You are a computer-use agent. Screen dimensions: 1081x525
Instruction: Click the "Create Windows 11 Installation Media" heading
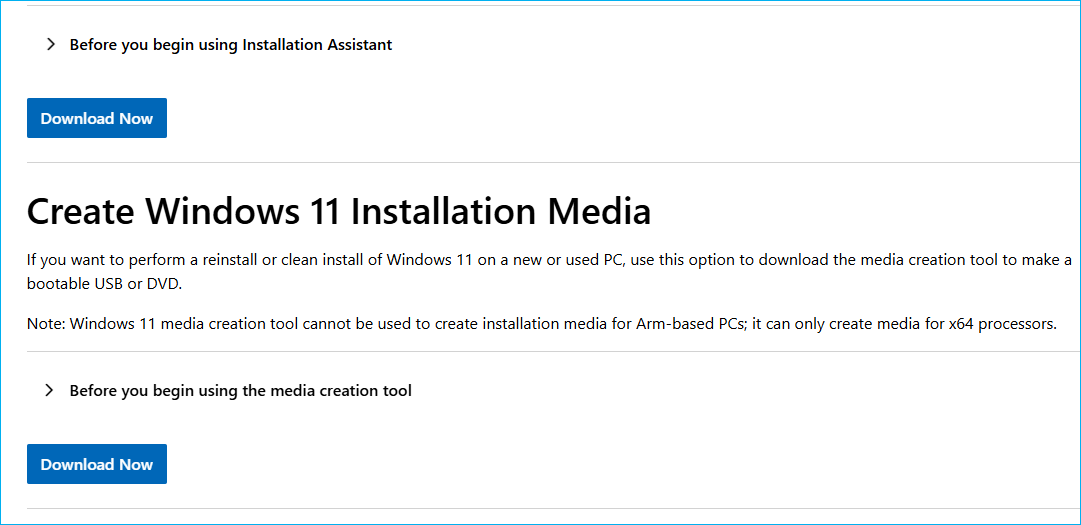coord(339,212)
